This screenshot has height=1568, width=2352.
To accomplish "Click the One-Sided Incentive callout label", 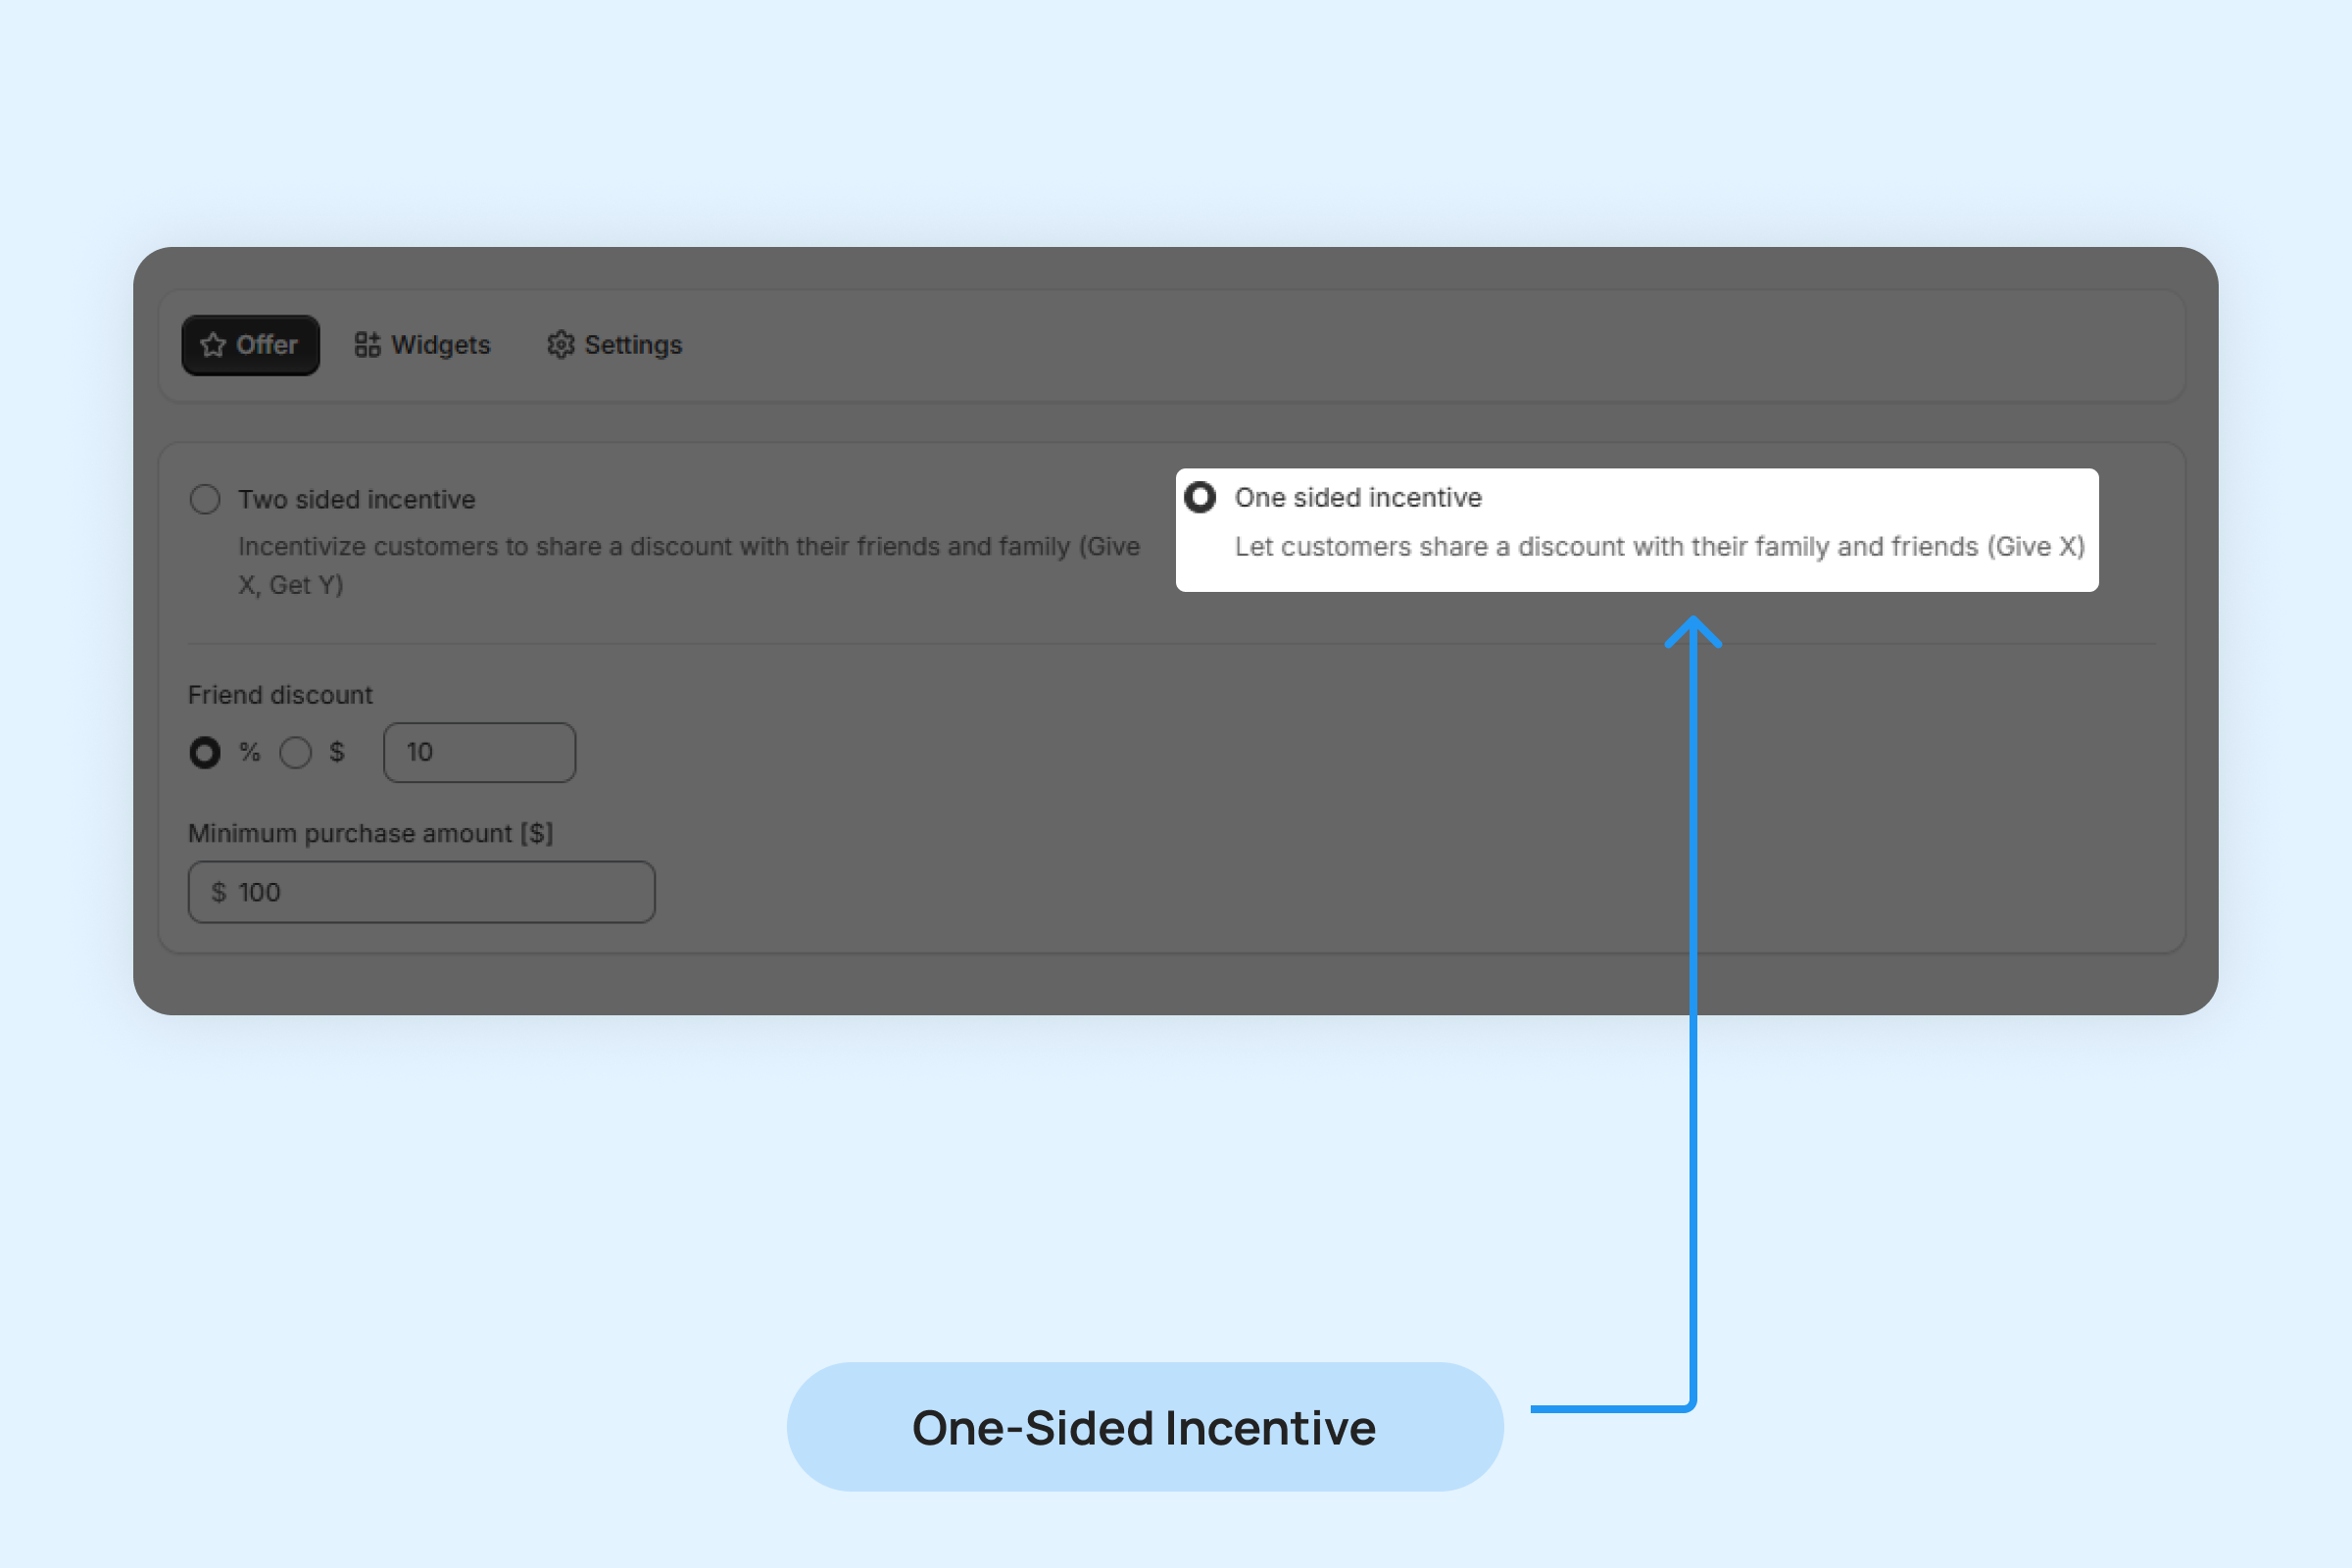I will click(1144, 1427).
